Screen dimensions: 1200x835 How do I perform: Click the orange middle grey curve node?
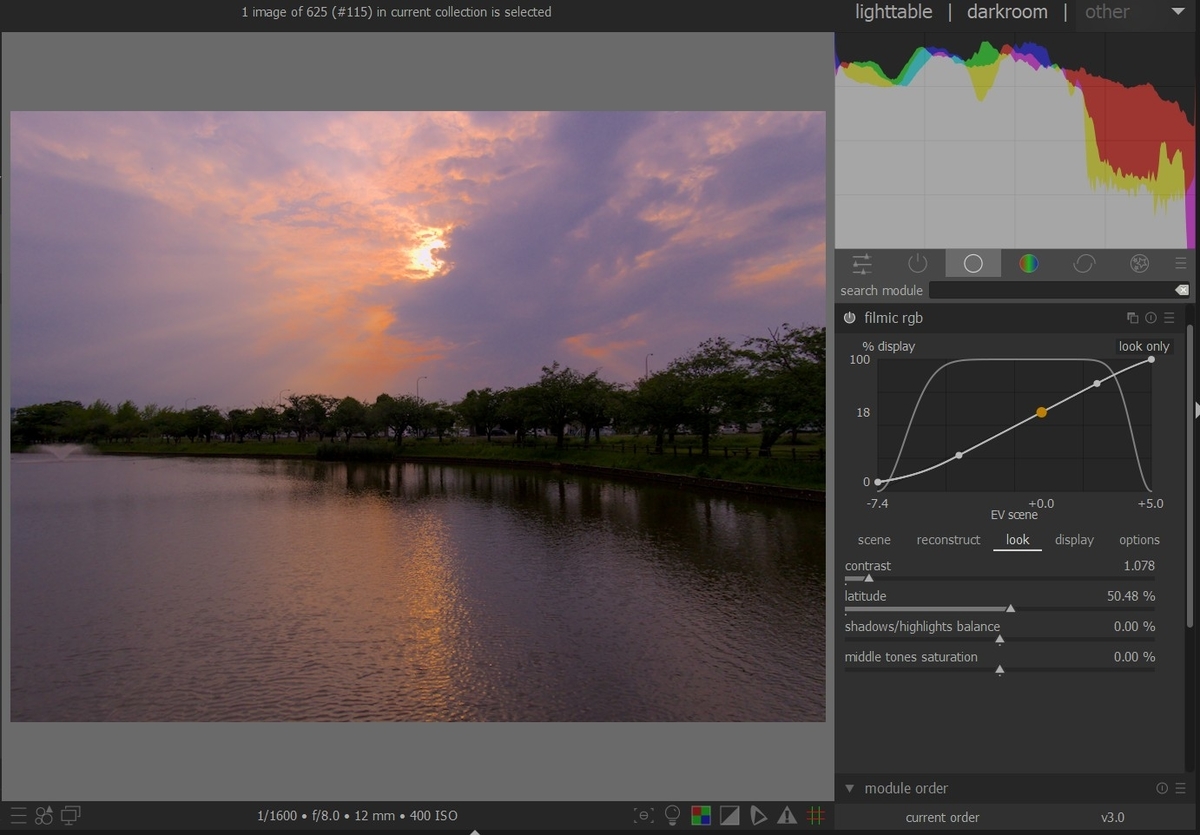[x=1041, y=412]
